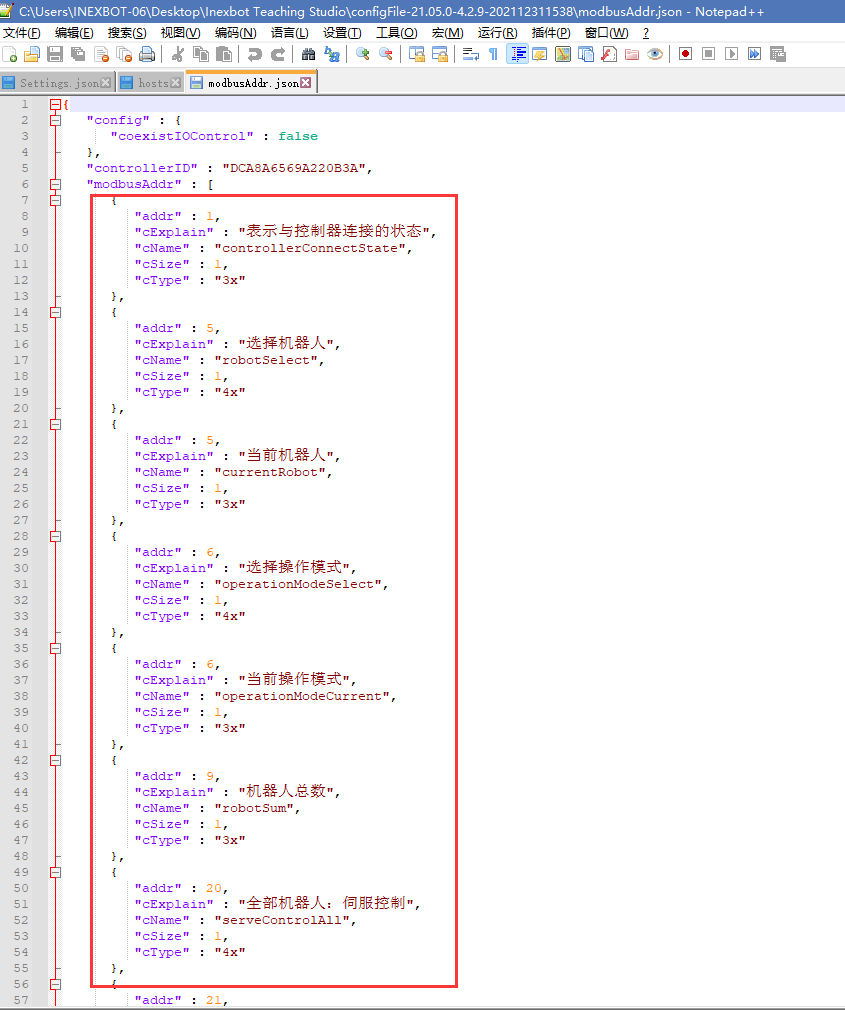Open Find with the binoculars icon
The image size is (845, 1010).
pyautogui.click(x=309, y=54)
